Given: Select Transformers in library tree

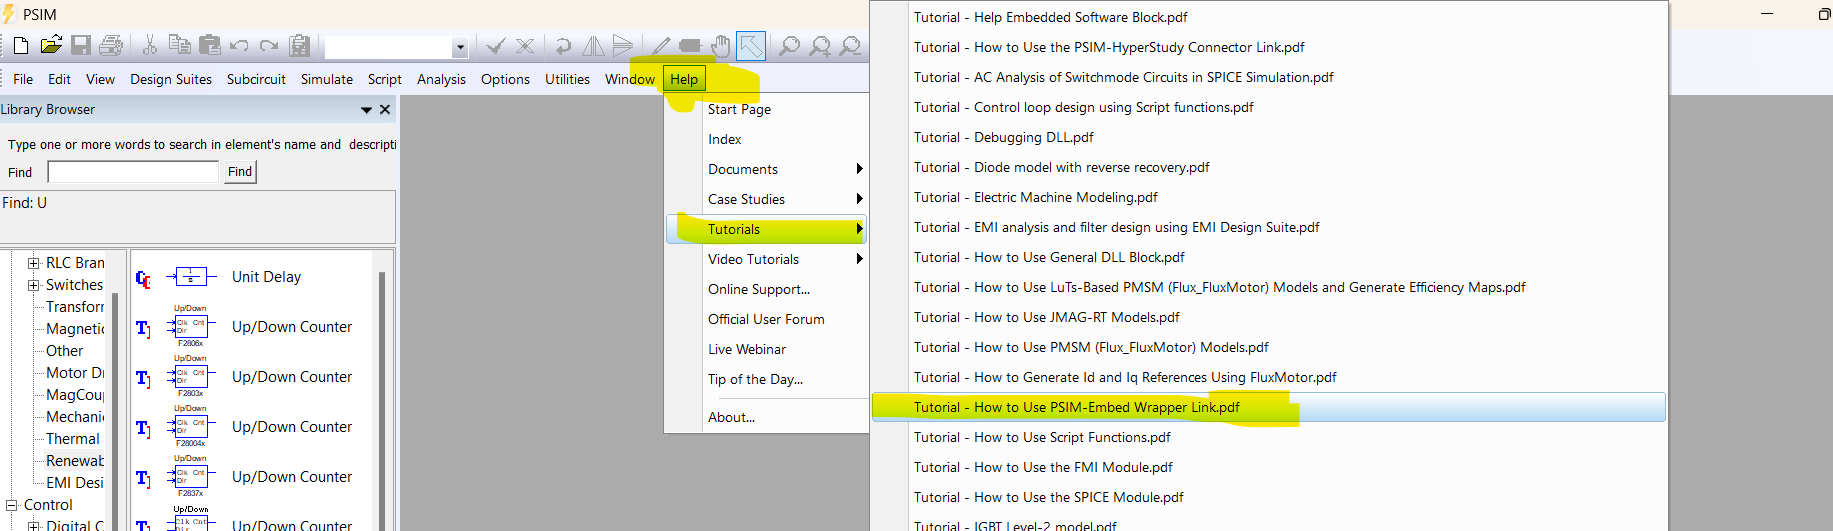Looking at the screenshot, I should pos(75,307).
